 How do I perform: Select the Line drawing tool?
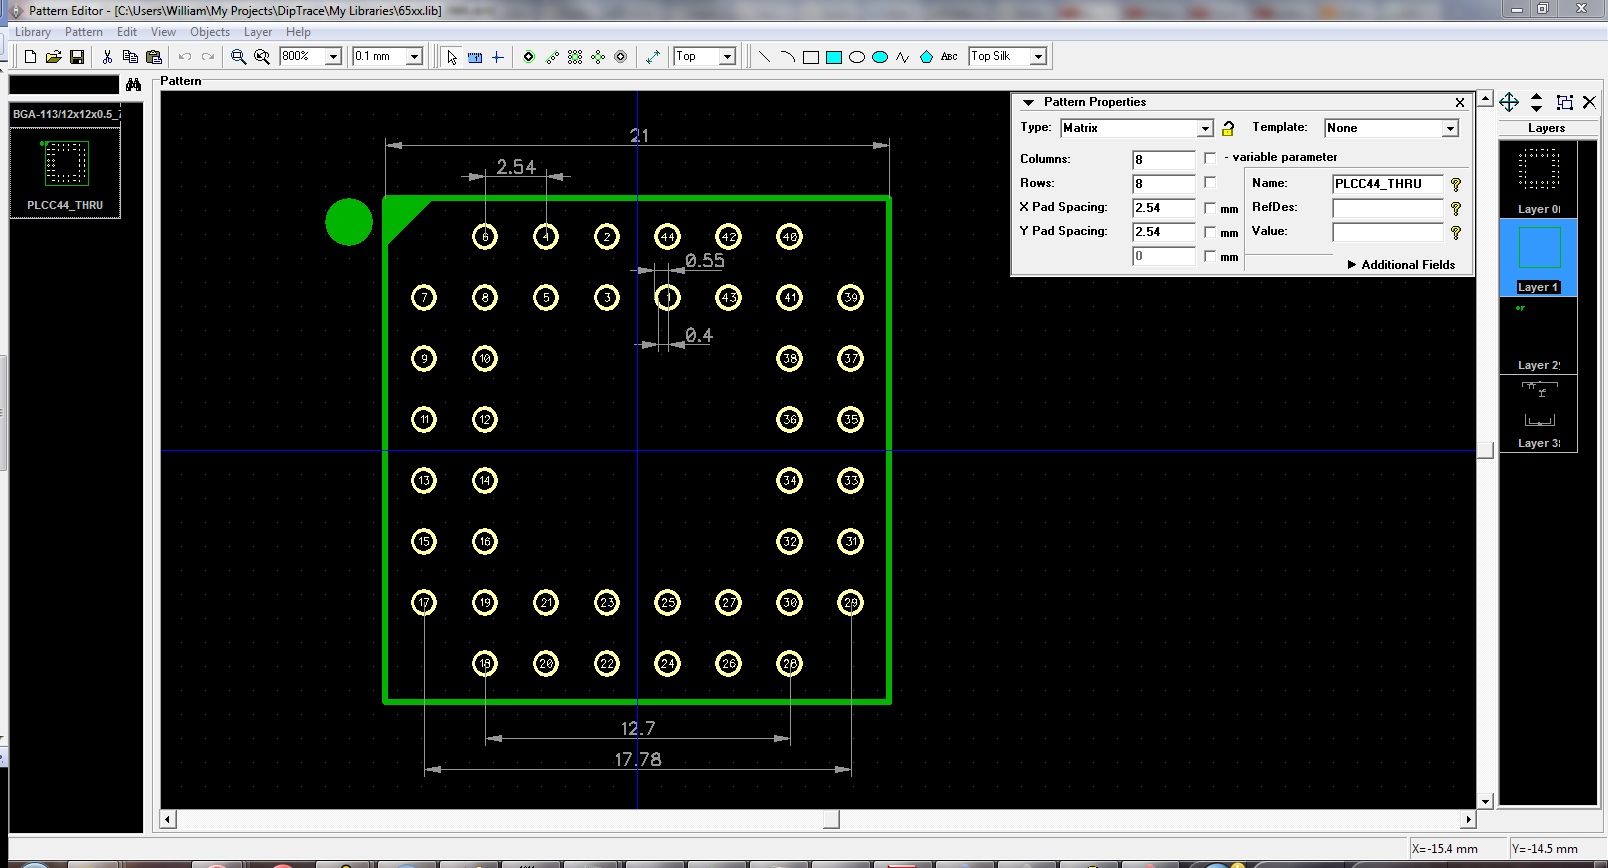[765, 57]
